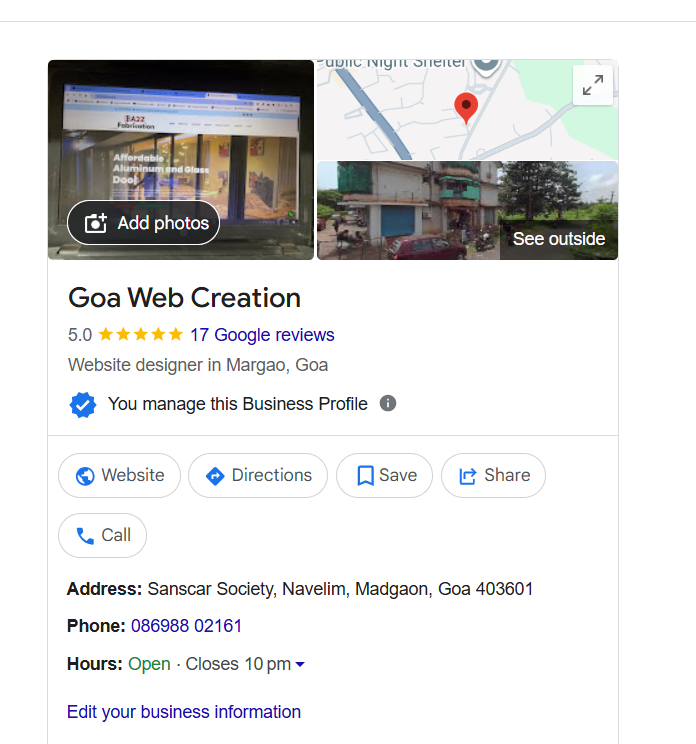
Task: Click the expand map icon
Action: [x=593, y=85]
